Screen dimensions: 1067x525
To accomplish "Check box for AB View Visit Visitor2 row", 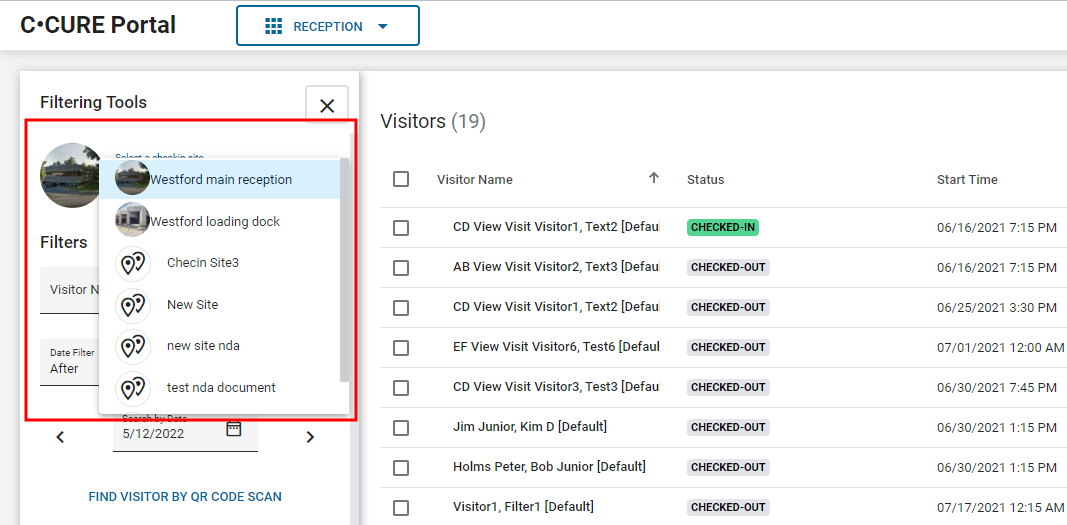I will (x=401, y=268).
